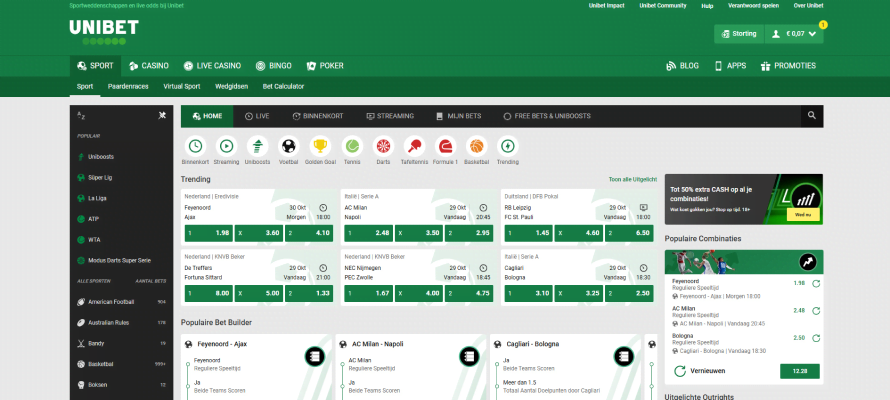
Task: Switch to the BINGO main tab
Action: (274, 66)
